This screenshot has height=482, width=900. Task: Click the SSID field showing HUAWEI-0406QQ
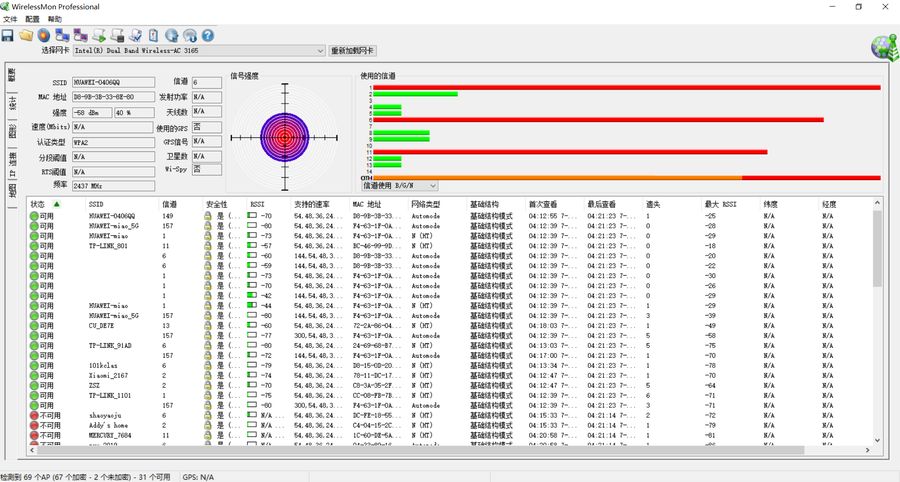[x=113, y=82]
